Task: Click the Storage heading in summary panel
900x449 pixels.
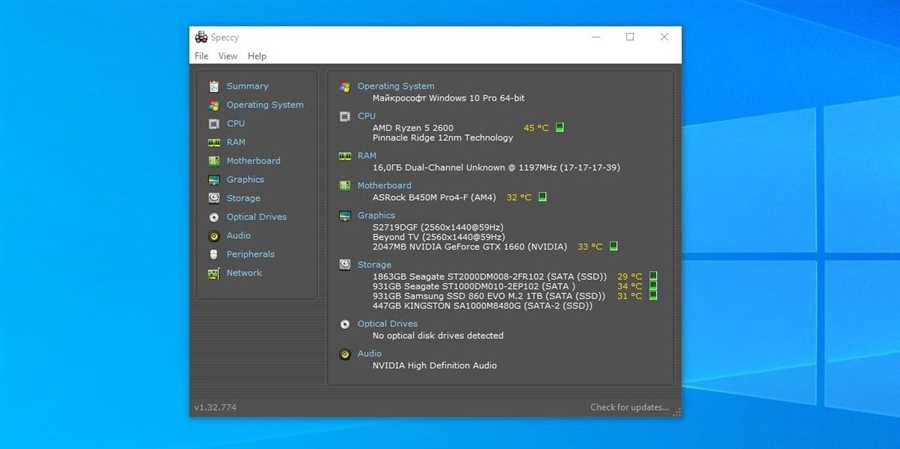Action: (374, 265)
